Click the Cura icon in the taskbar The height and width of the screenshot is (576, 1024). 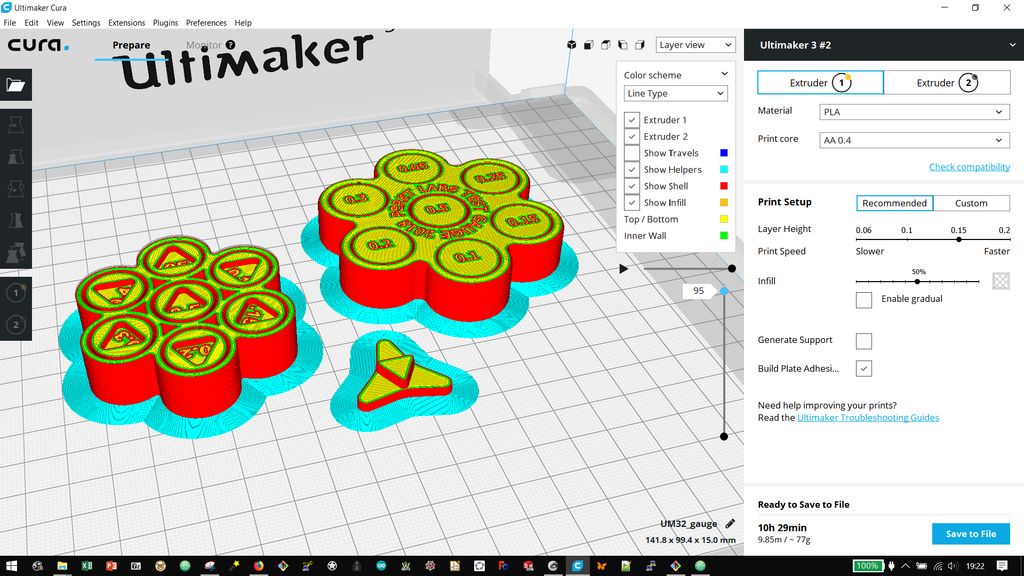tap(577, 566)
